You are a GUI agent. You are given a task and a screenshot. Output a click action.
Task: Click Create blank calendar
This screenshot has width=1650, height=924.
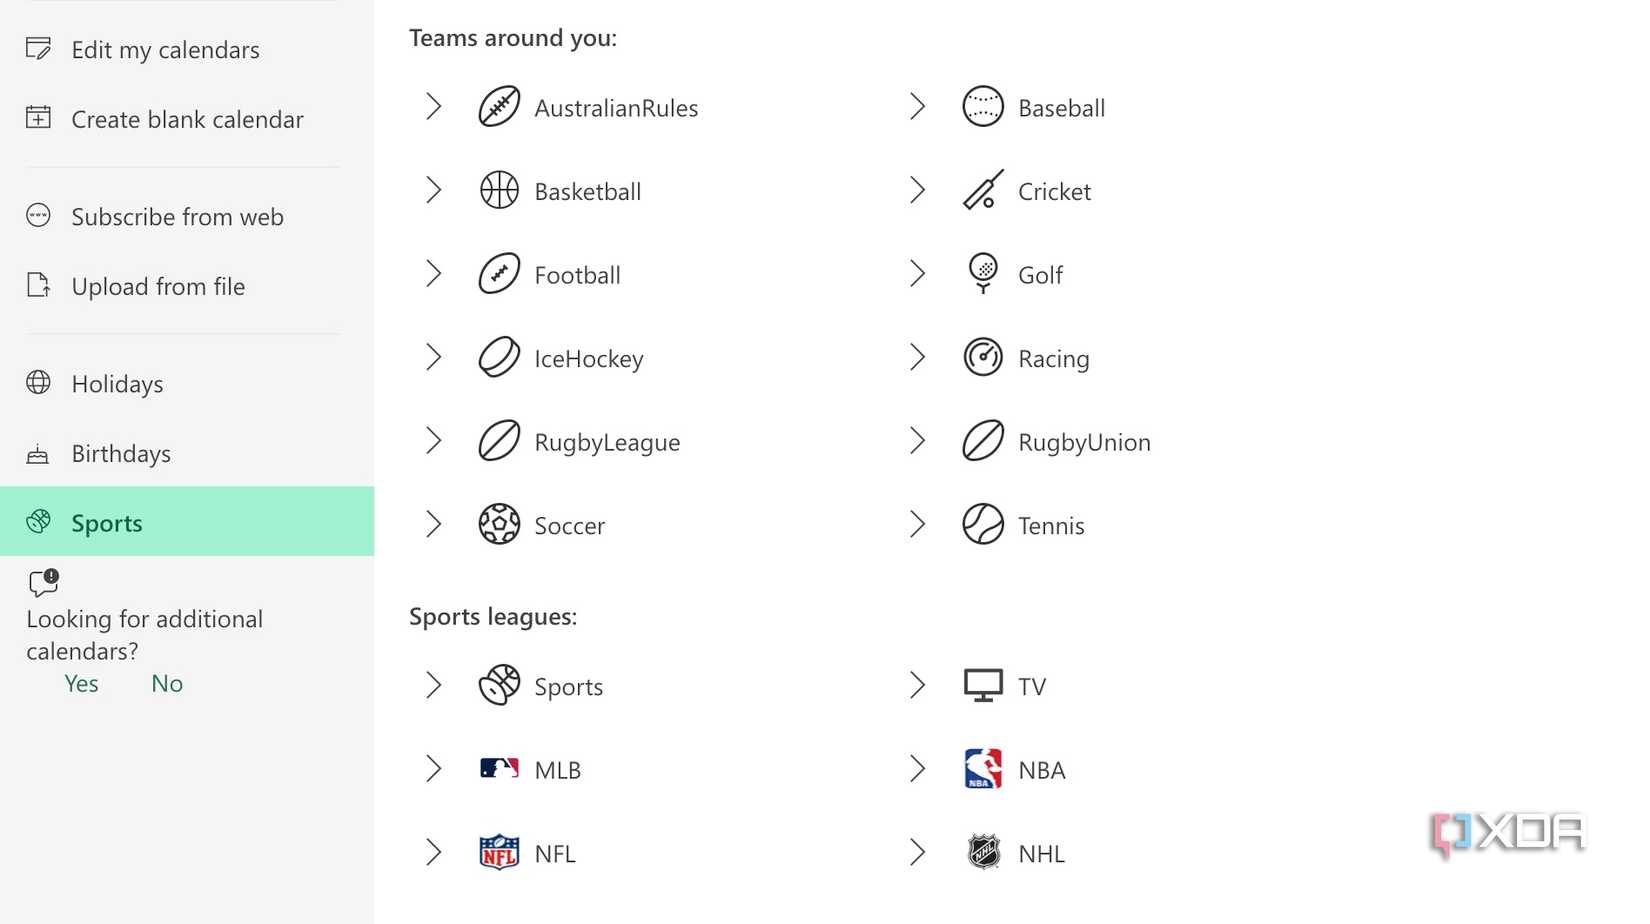pos(187,120)
